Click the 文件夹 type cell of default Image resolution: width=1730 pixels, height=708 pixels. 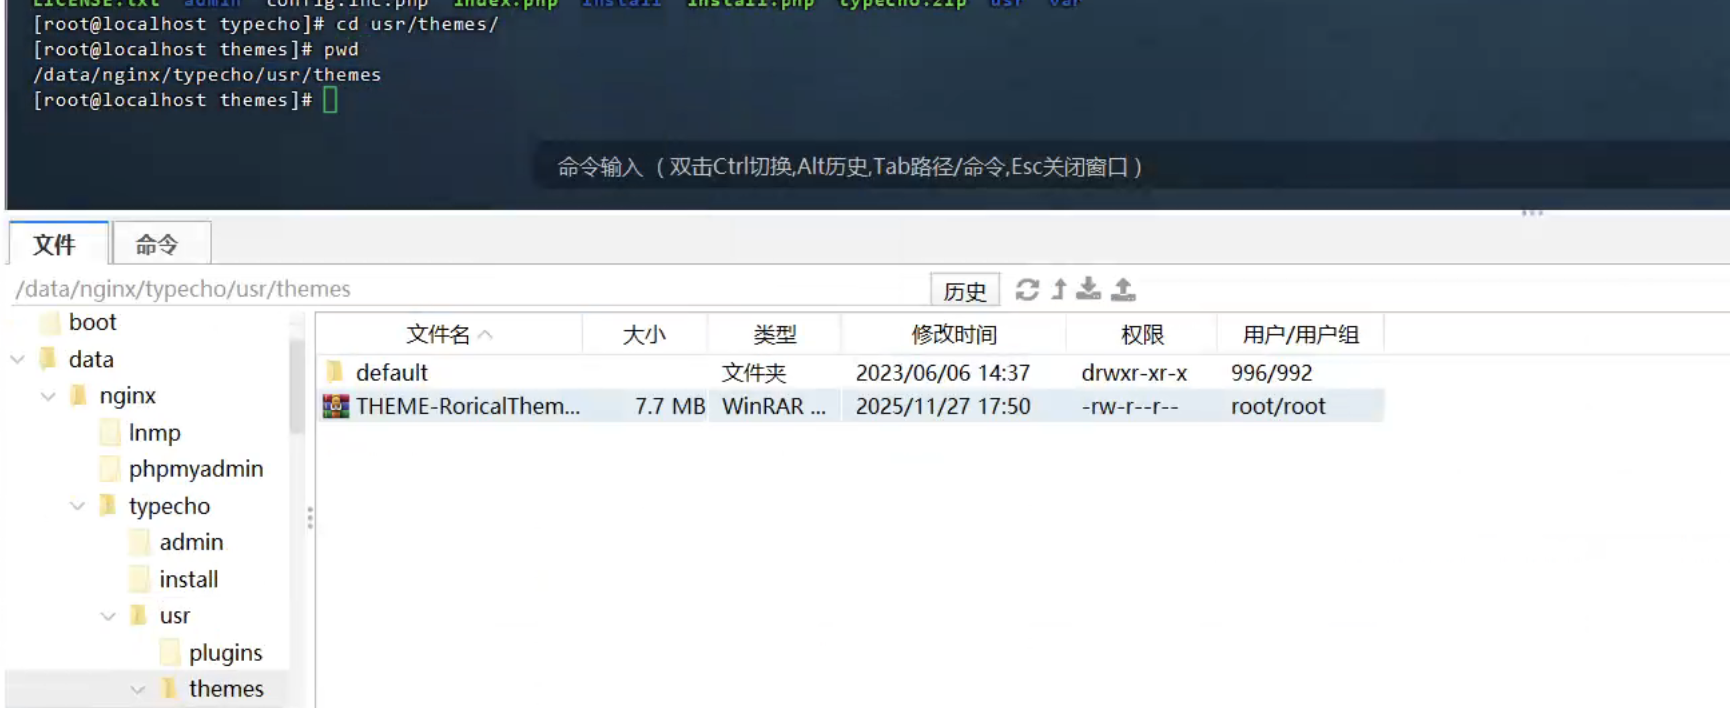[754, 372]
